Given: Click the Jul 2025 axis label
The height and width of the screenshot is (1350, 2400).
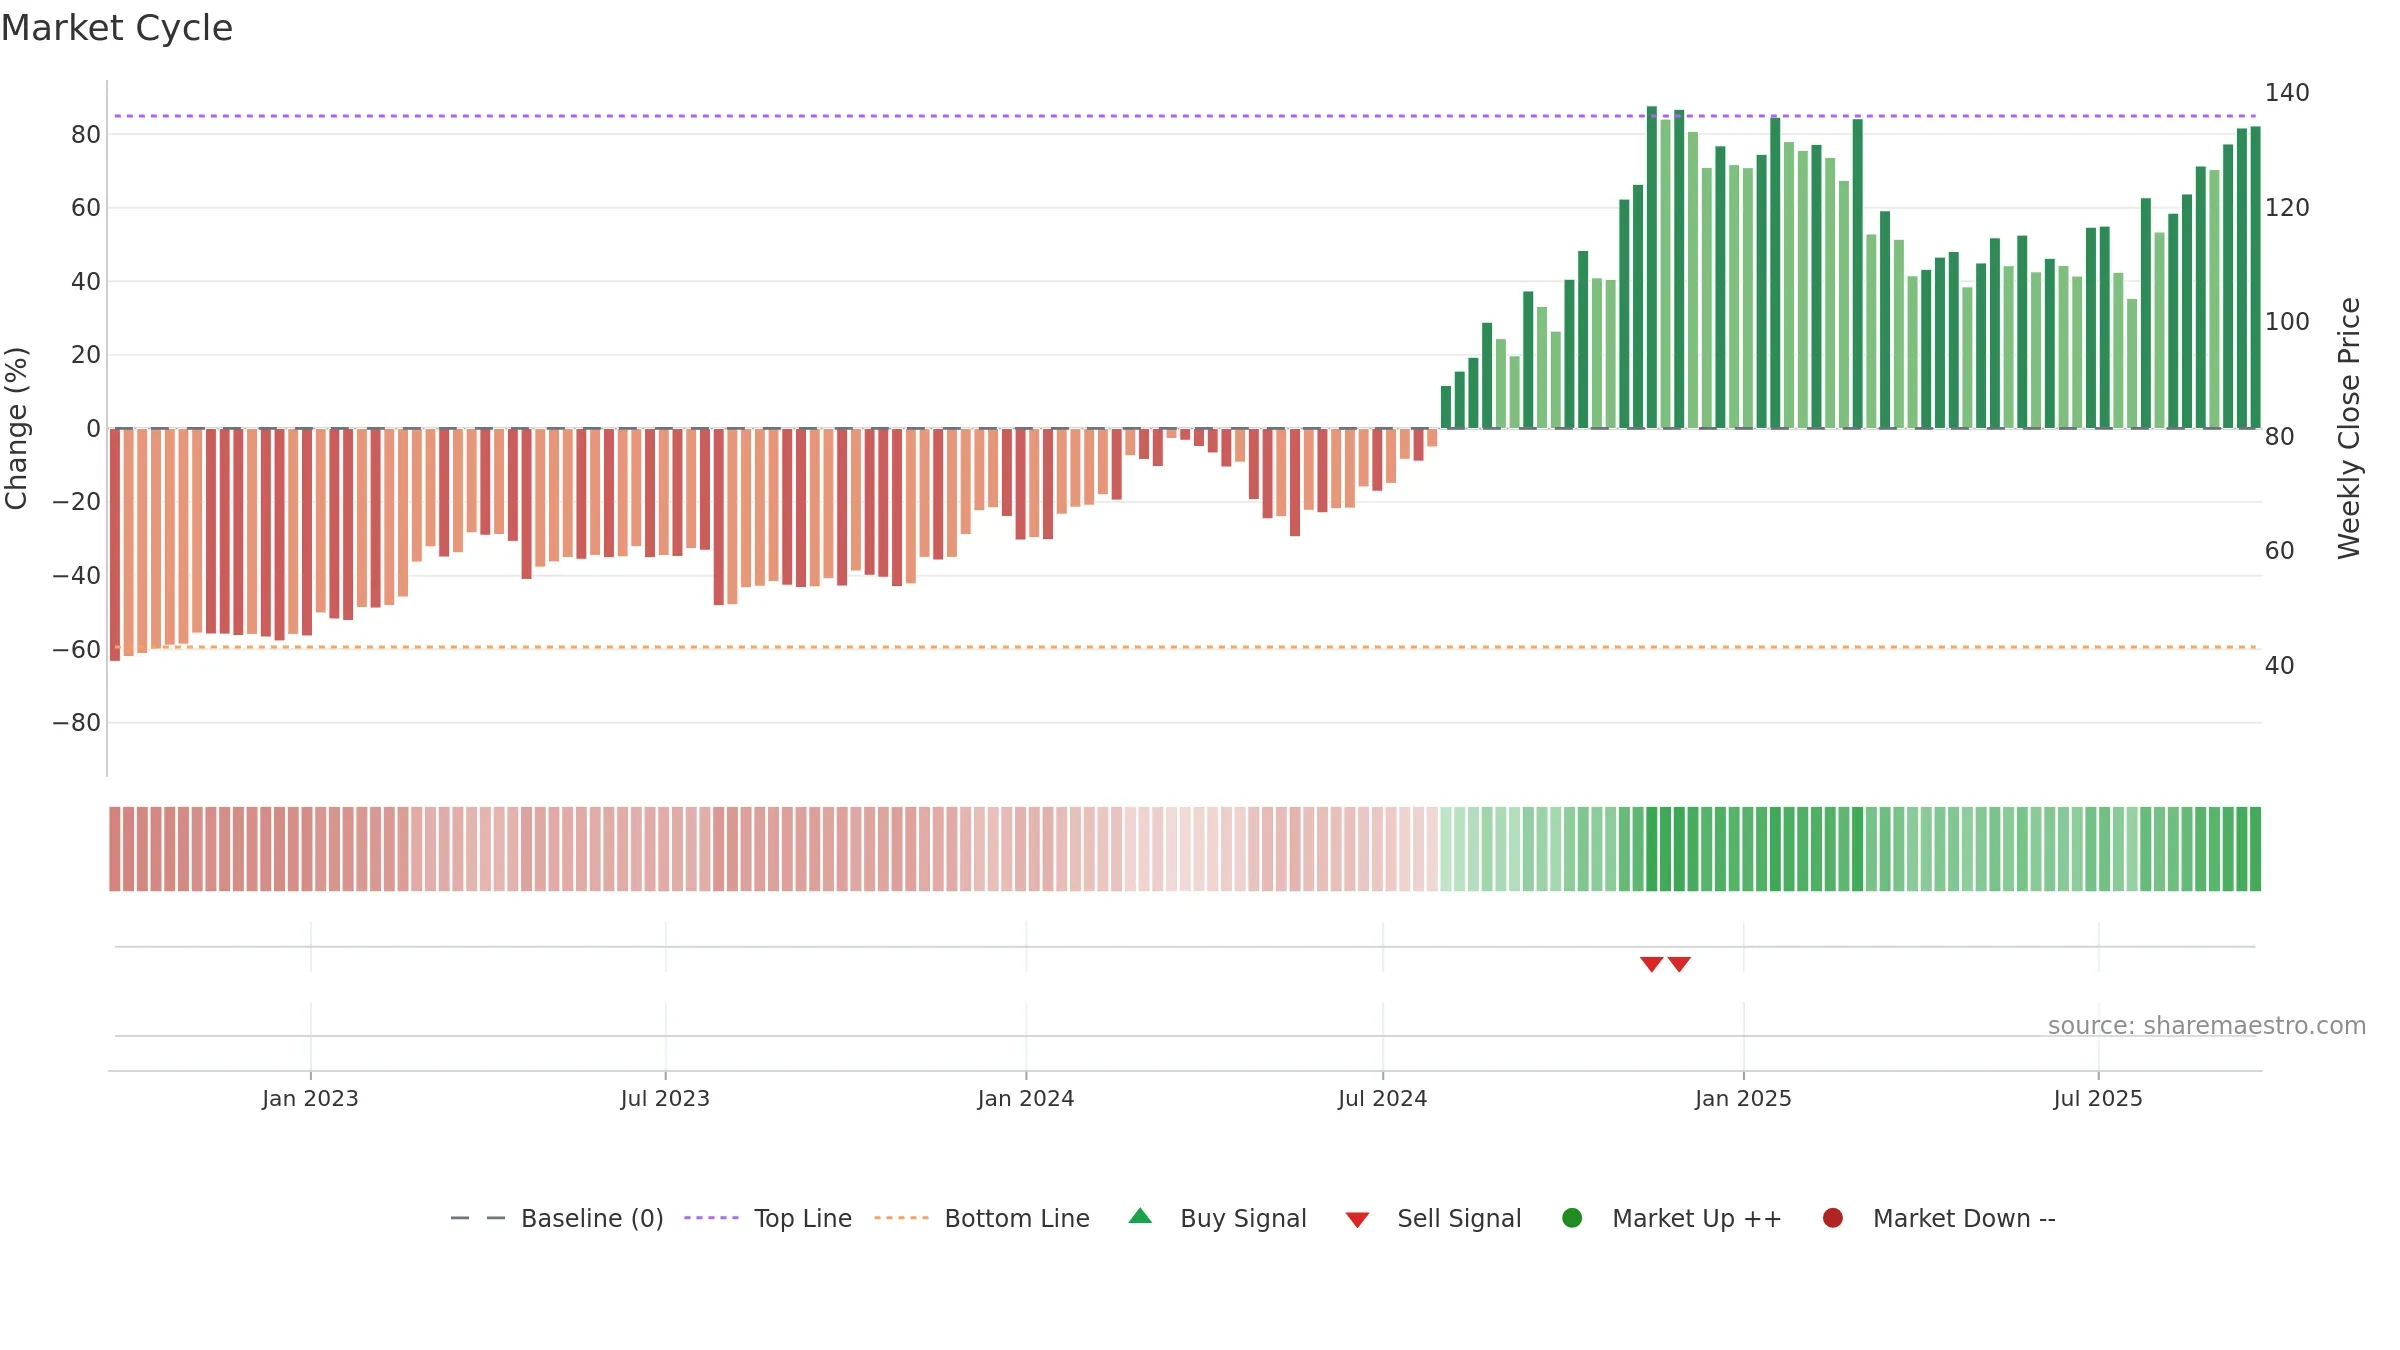Looking at the screenshot, I should pyautogui.click(x=2098, y=1098).
